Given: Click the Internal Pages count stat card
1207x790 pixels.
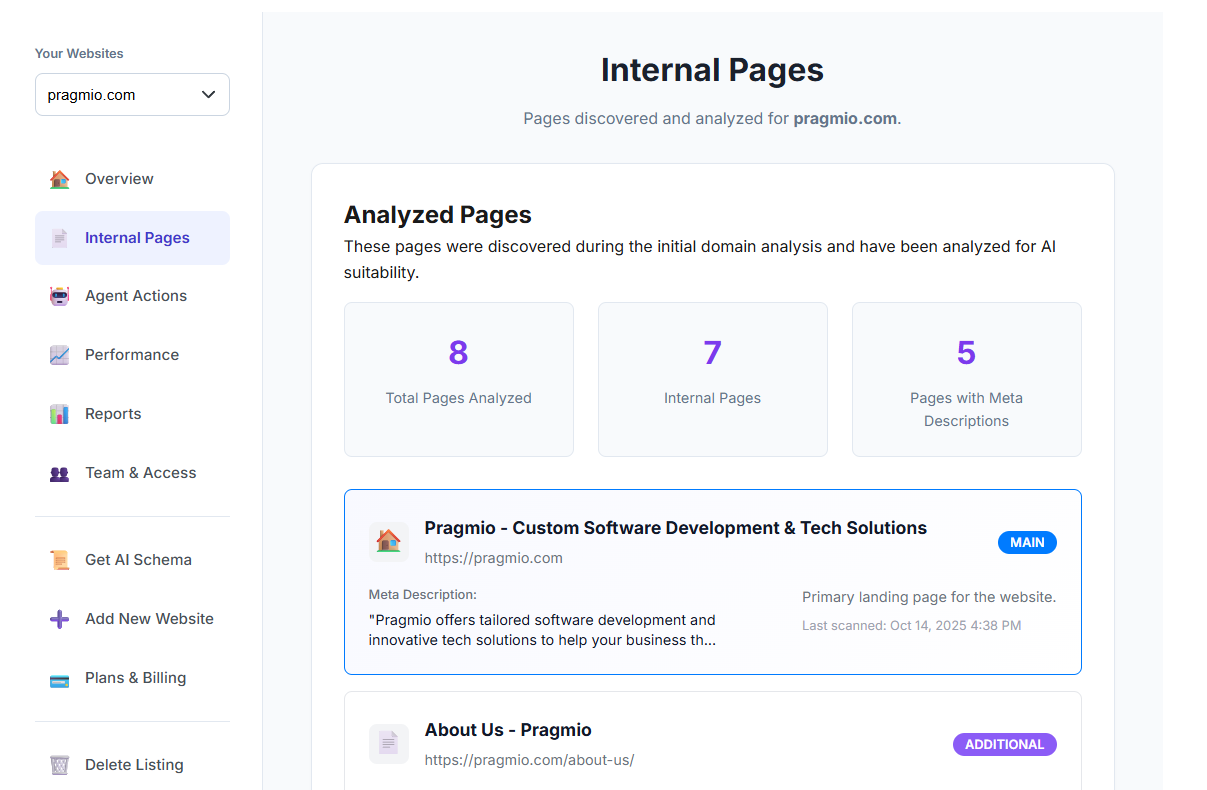Looking at the screenshot, I should click(x=713, y=380).
